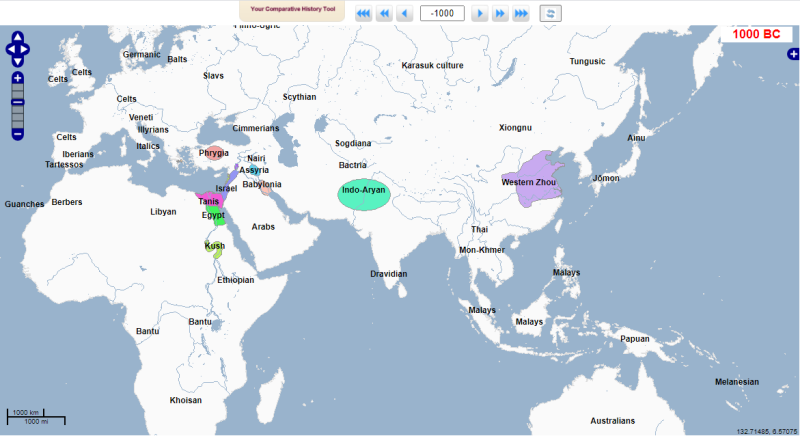Pan the map right
The height and width of the screenshot is (436, 800).
(x=24, y=49)
